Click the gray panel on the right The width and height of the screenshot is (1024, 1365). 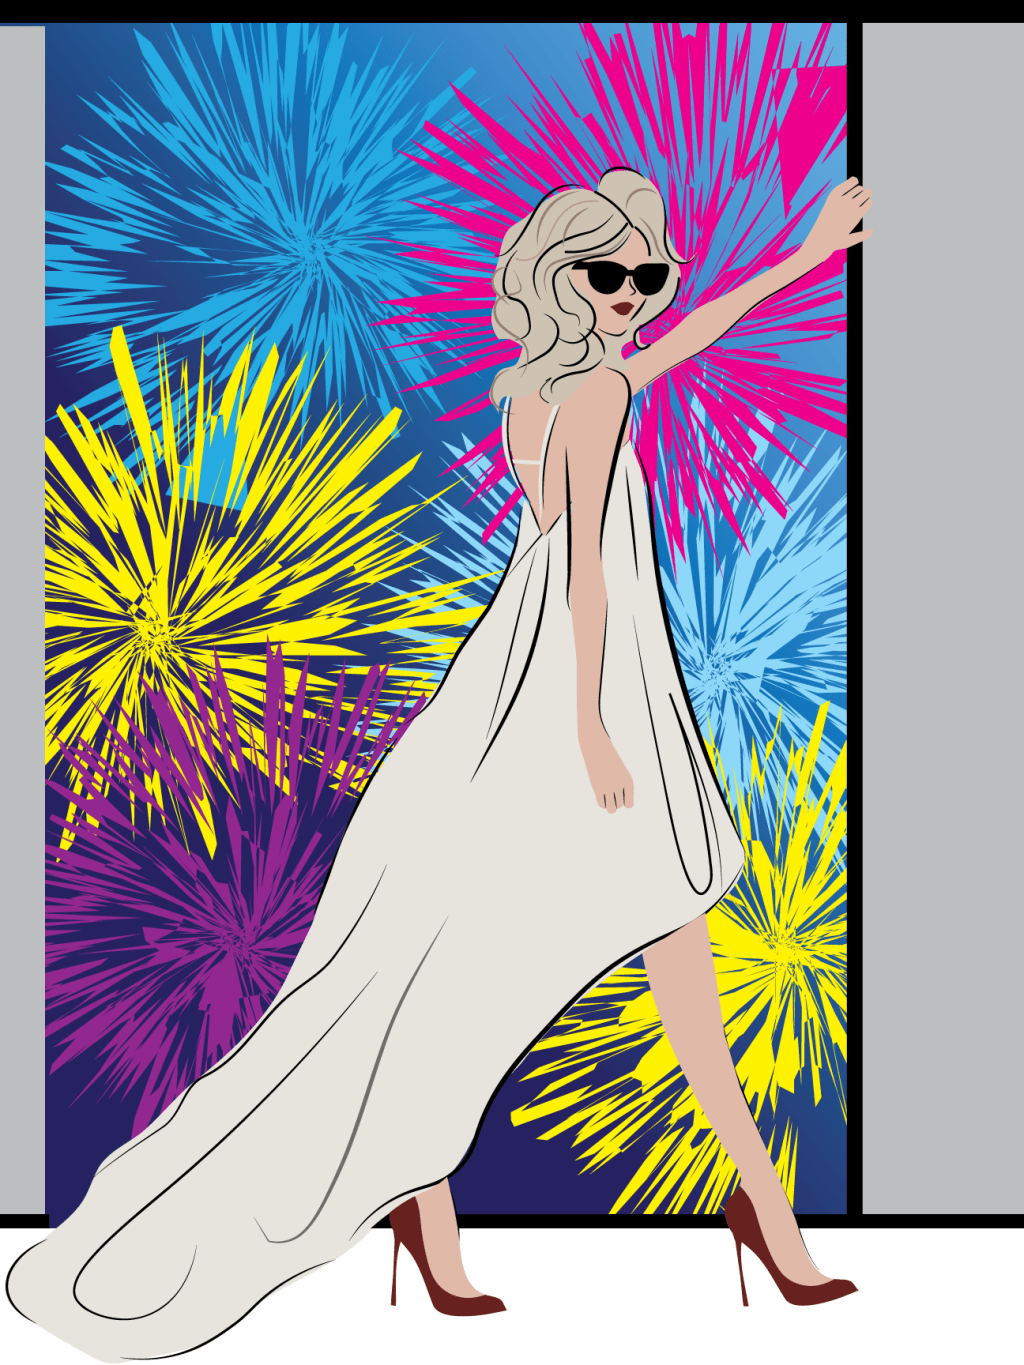[x=942, y=600]
